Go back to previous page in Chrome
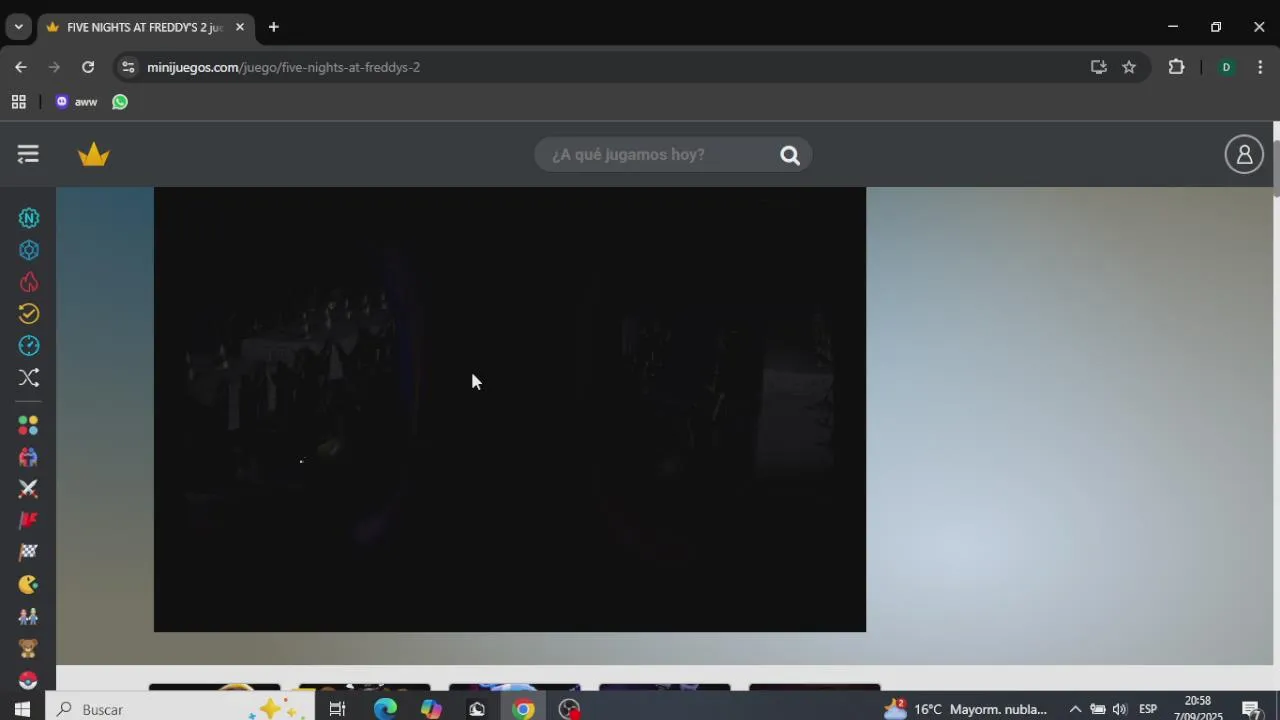 pyautogui.click(x=21, y=67)
